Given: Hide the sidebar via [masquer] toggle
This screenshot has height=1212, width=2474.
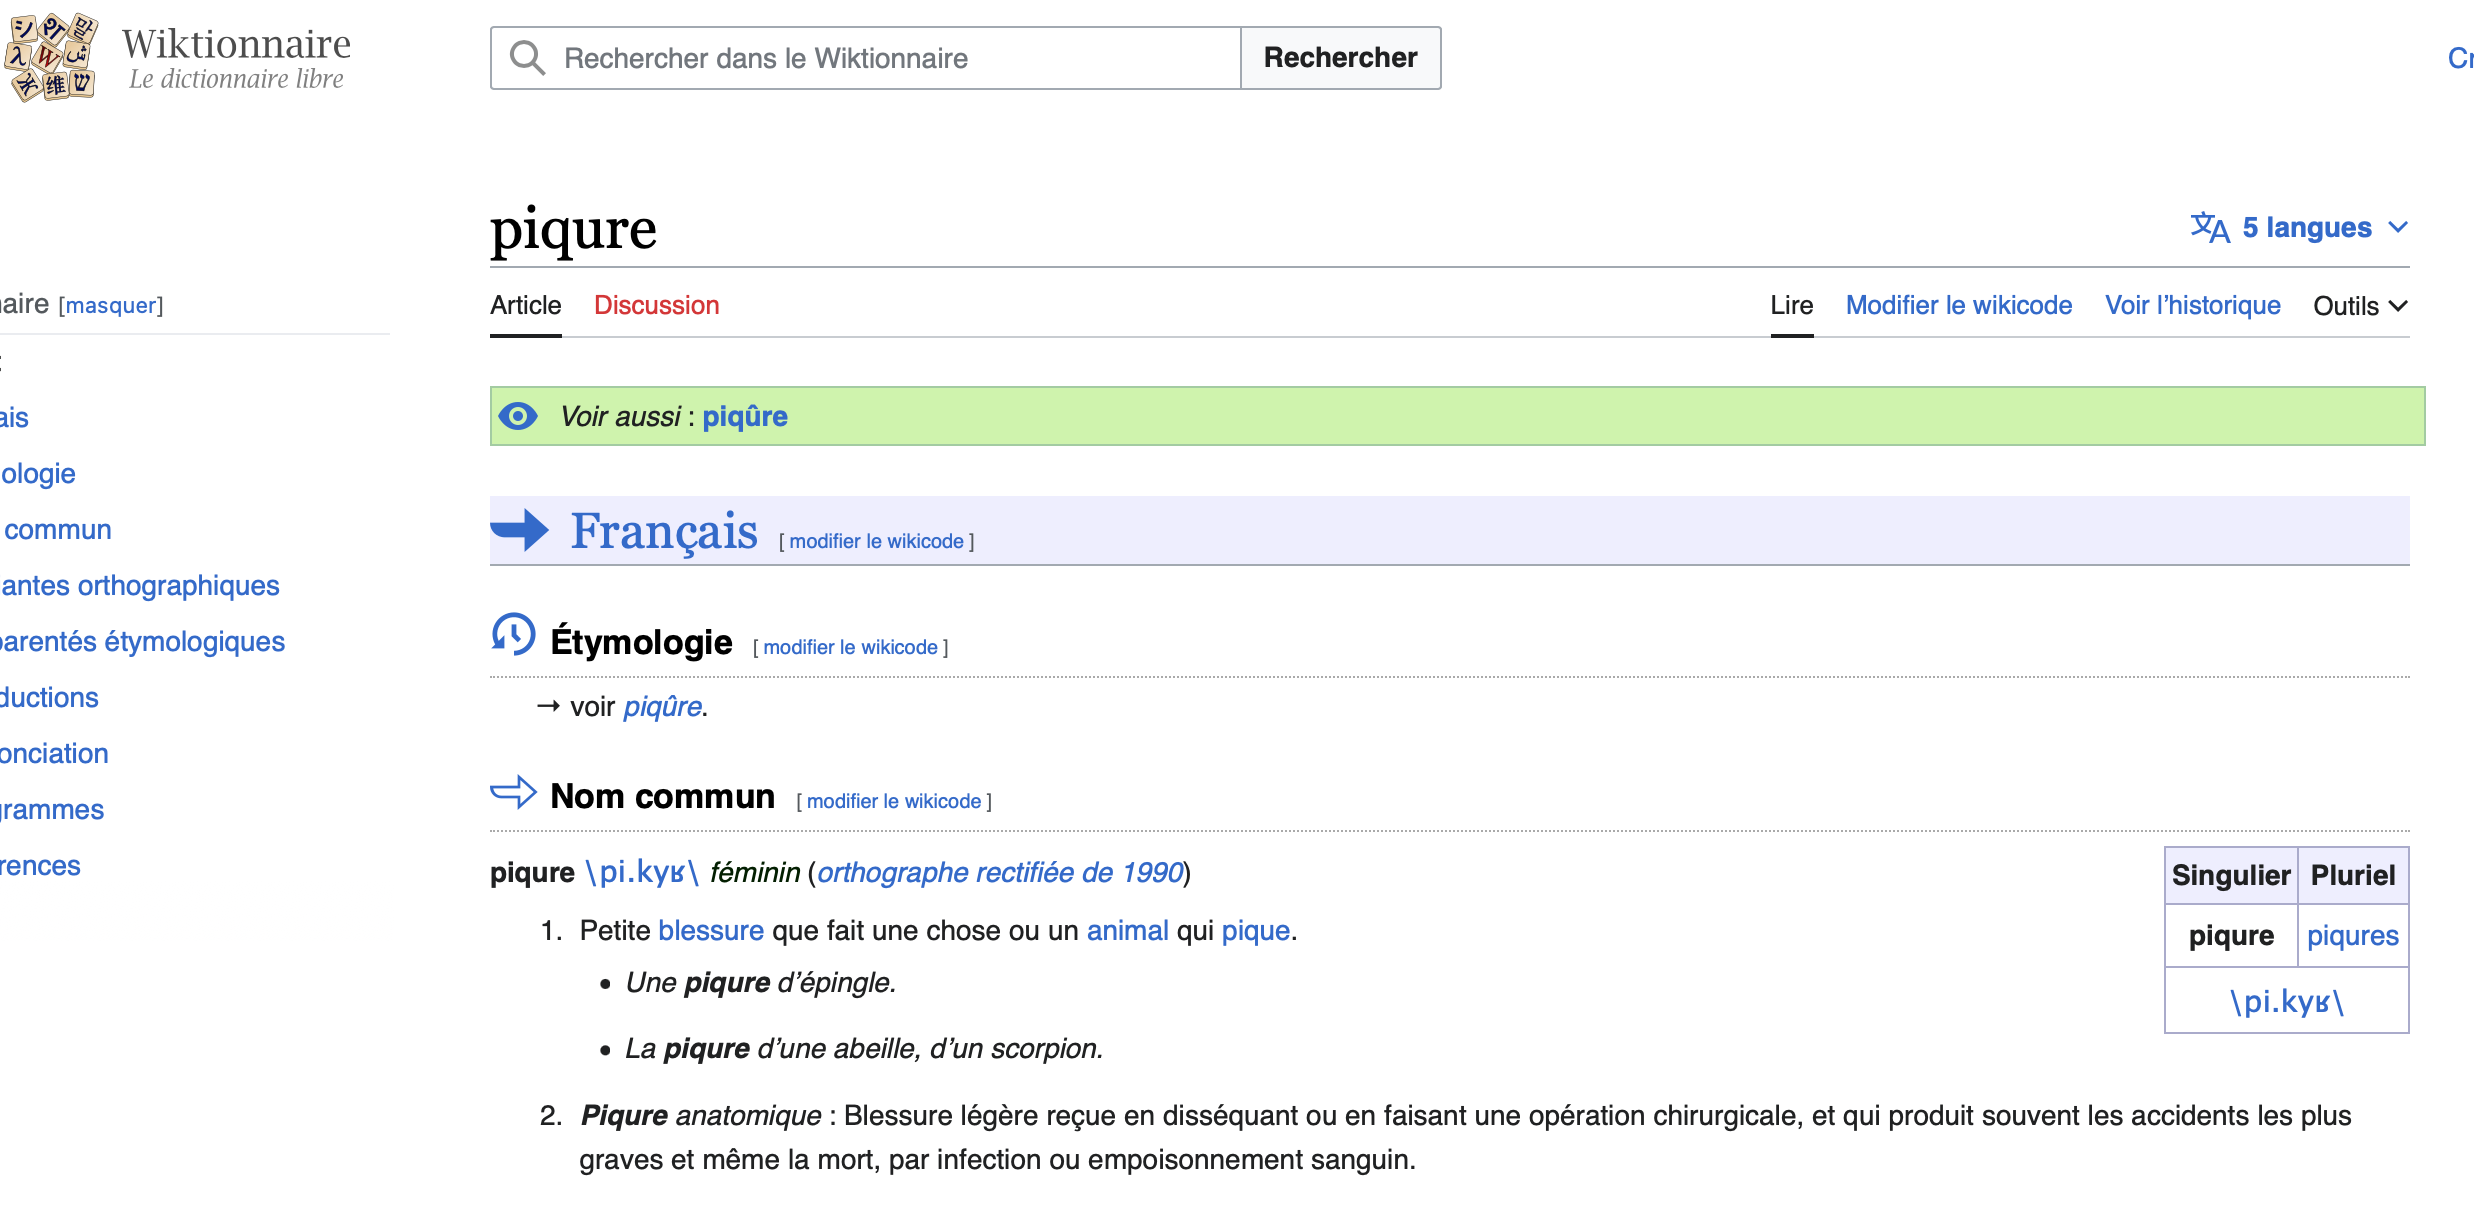Looking at the screenshot, I should pyautogui.click(x=111, y=305).
